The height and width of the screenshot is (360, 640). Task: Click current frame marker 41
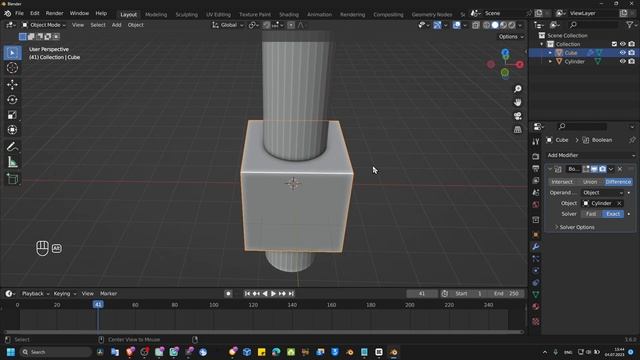[98, 304]
